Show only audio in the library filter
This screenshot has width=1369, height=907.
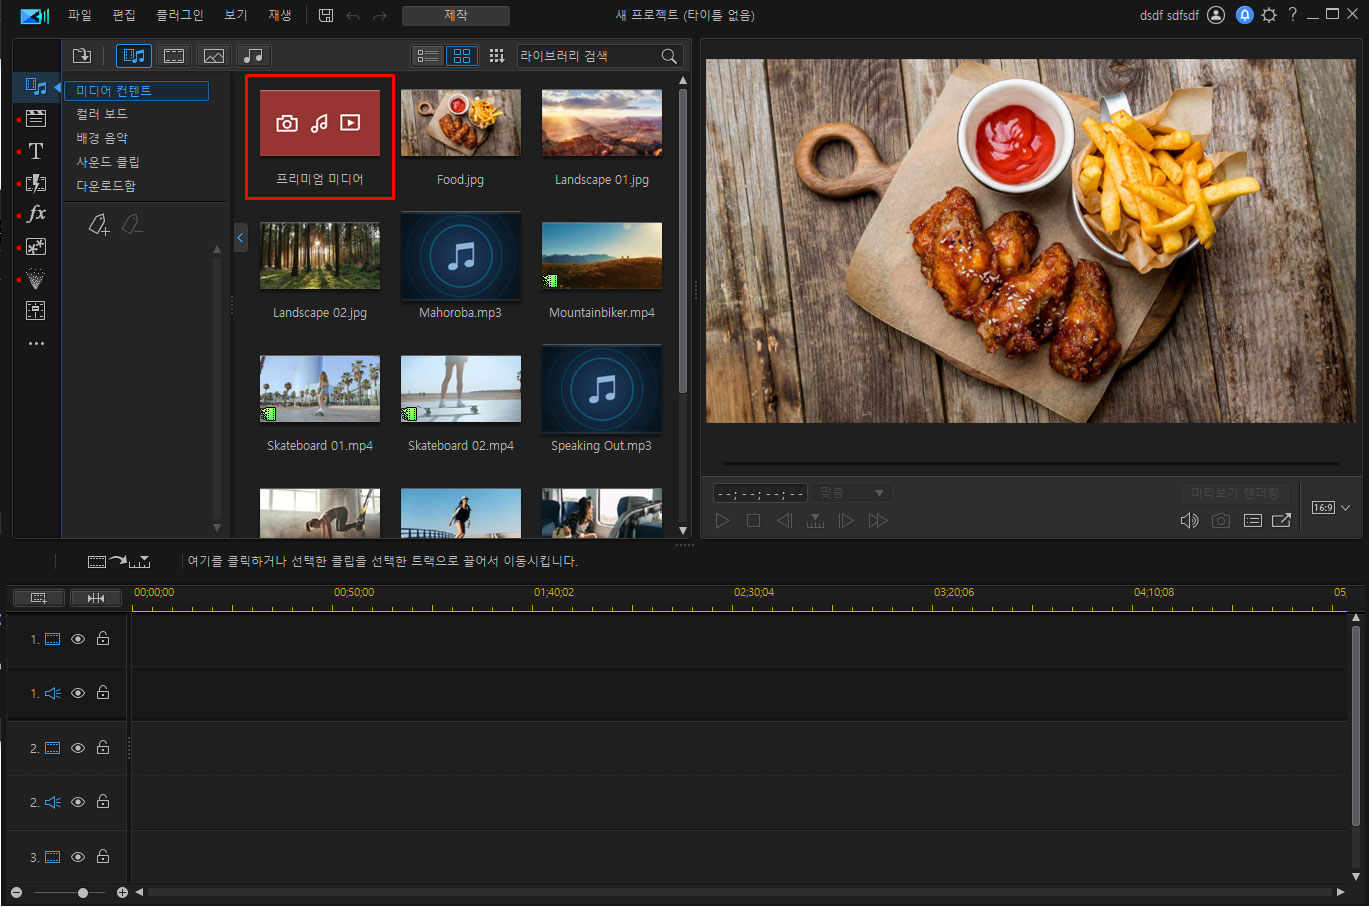(254, 56)
